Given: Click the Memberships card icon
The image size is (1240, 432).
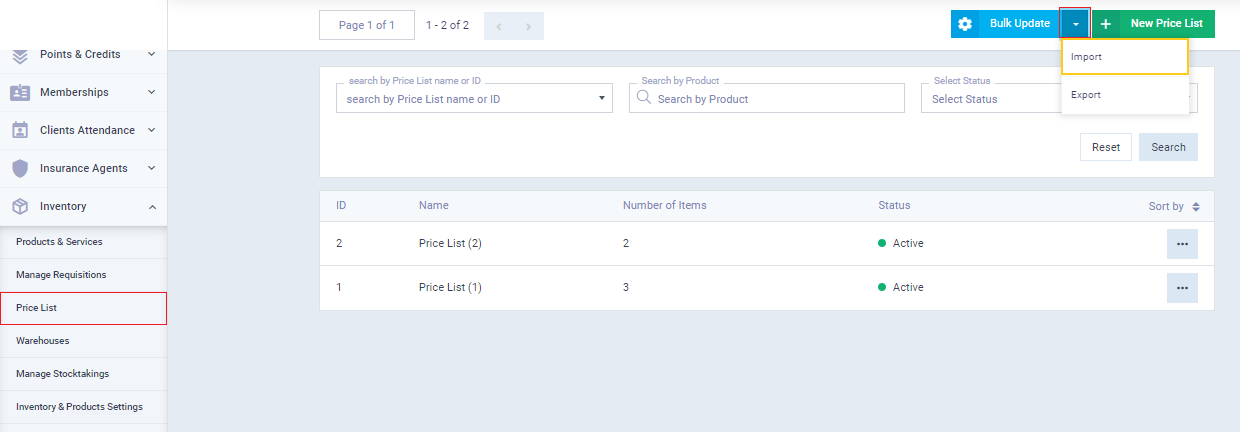Looking at the screenshot, I should pyautogui.click(x=20, y=92).
